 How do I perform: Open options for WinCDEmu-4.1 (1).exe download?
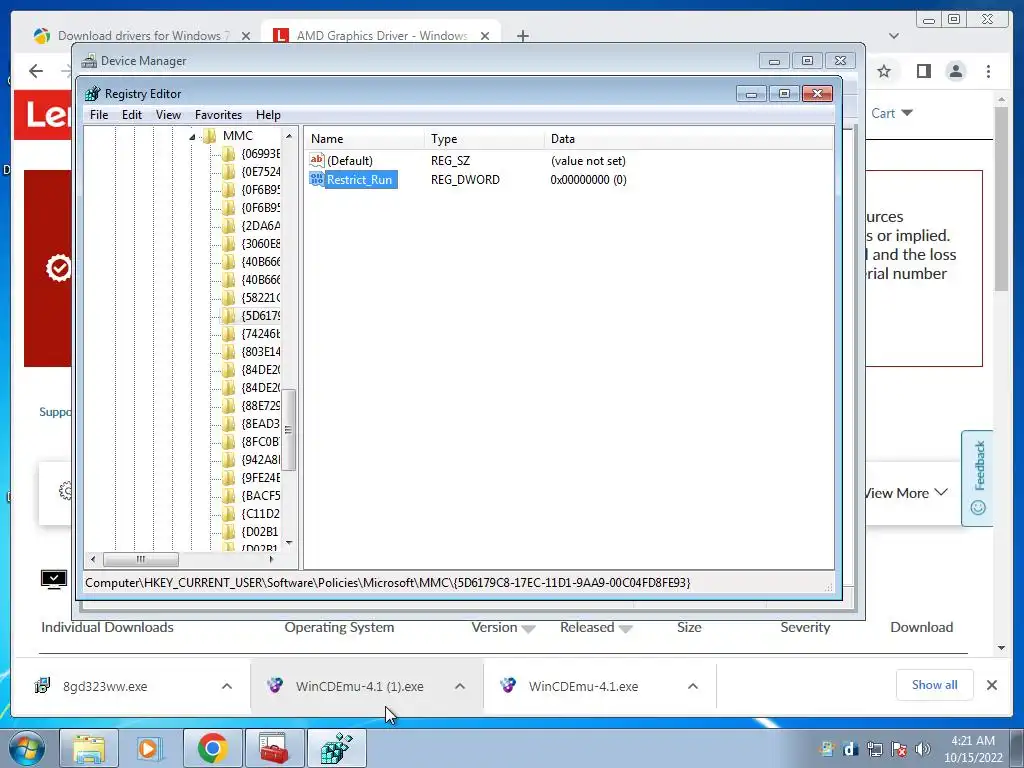click(460, 686)
